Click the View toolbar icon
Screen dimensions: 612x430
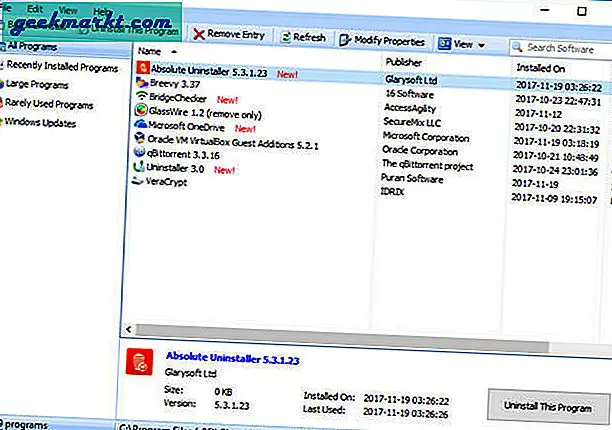(x=445, y=44)
